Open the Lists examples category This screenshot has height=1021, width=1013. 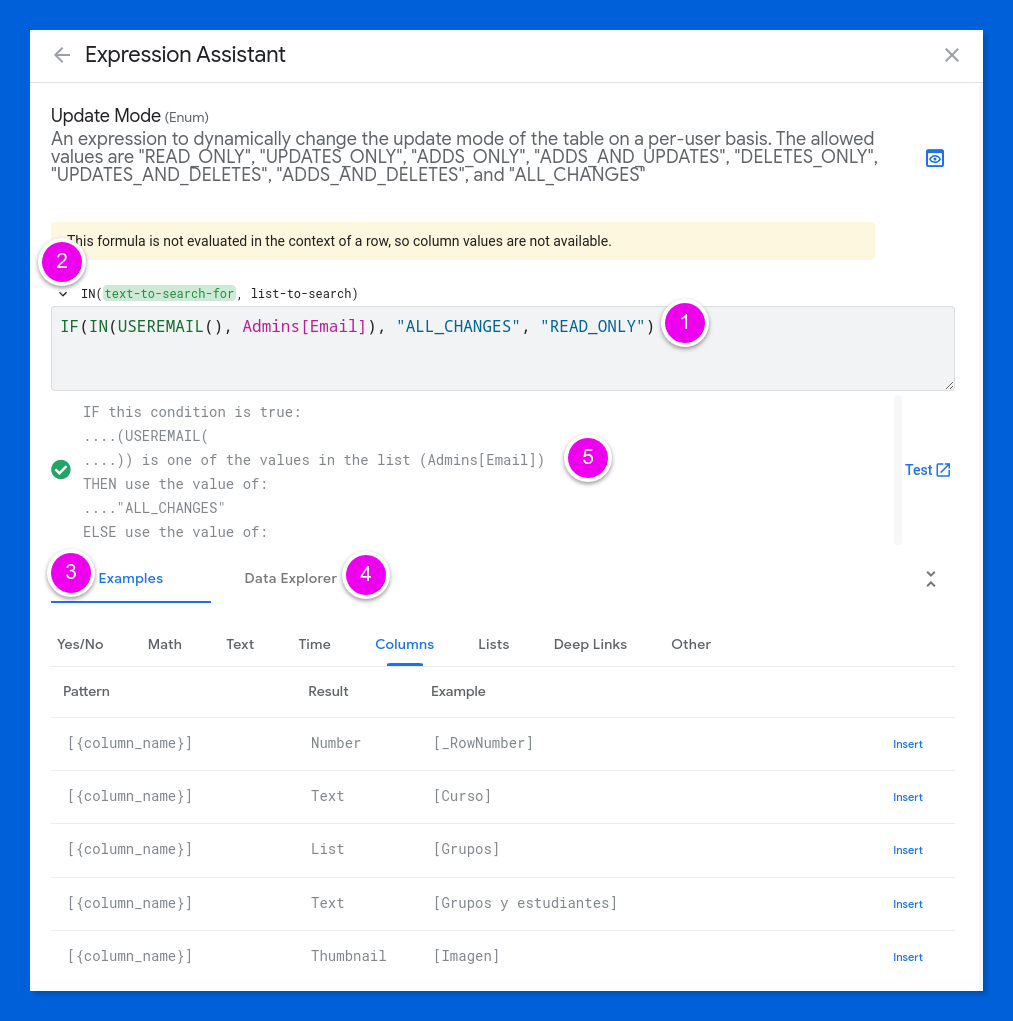click(x=493, y=644)
